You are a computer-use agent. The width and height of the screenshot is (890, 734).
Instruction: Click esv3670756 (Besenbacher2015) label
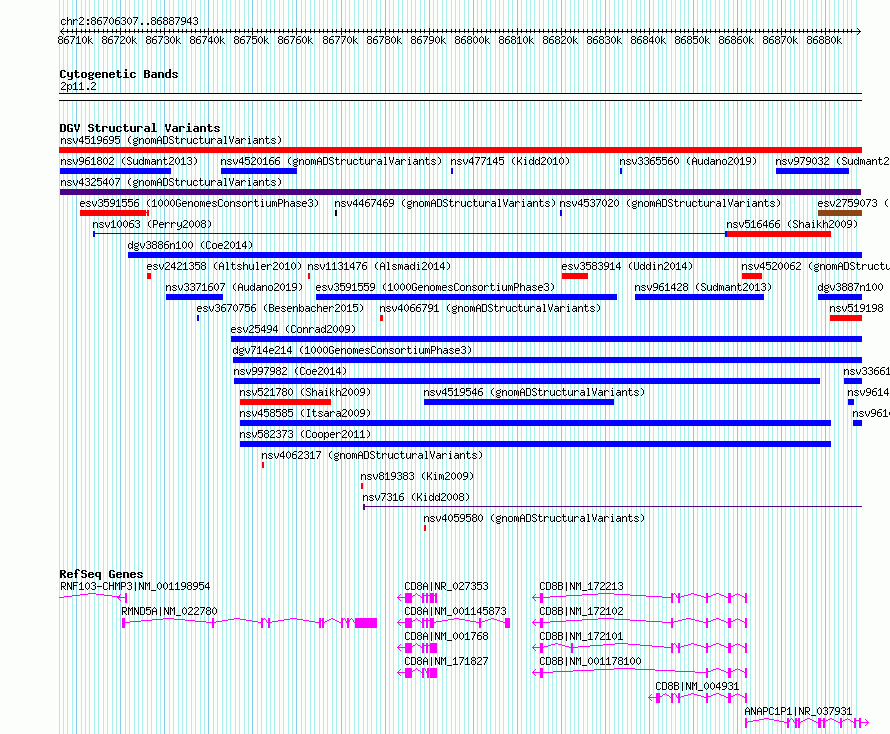[x=280, y=308]
